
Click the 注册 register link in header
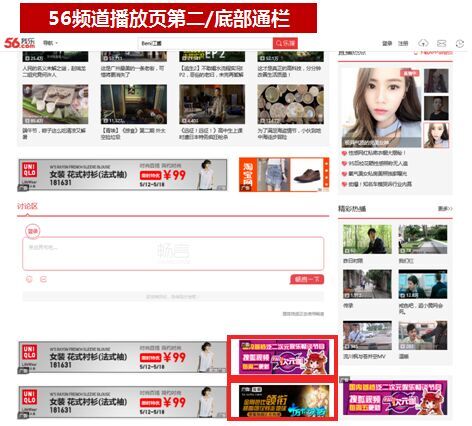tap(403, 43)
